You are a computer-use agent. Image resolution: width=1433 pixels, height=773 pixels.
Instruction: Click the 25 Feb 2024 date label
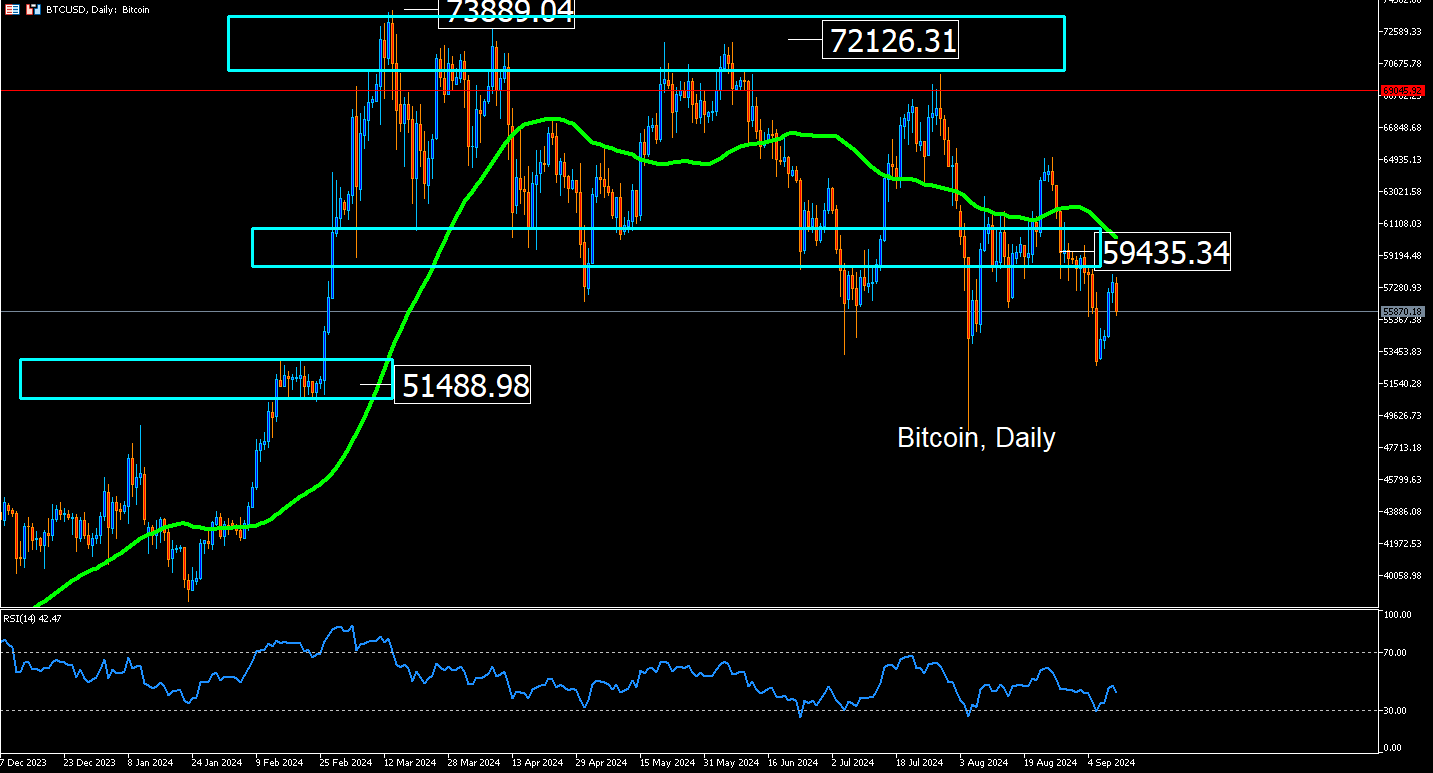[x=344, y=762]
